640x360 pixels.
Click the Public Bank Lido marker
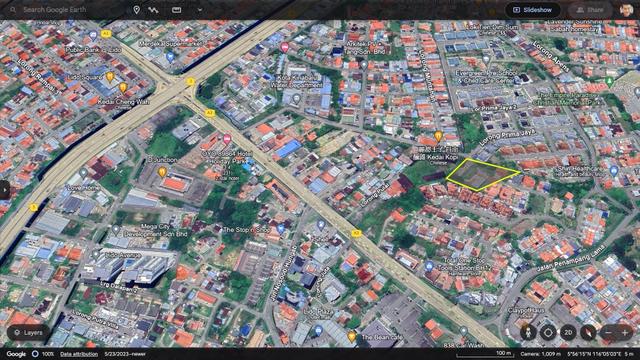click(93, 36)
